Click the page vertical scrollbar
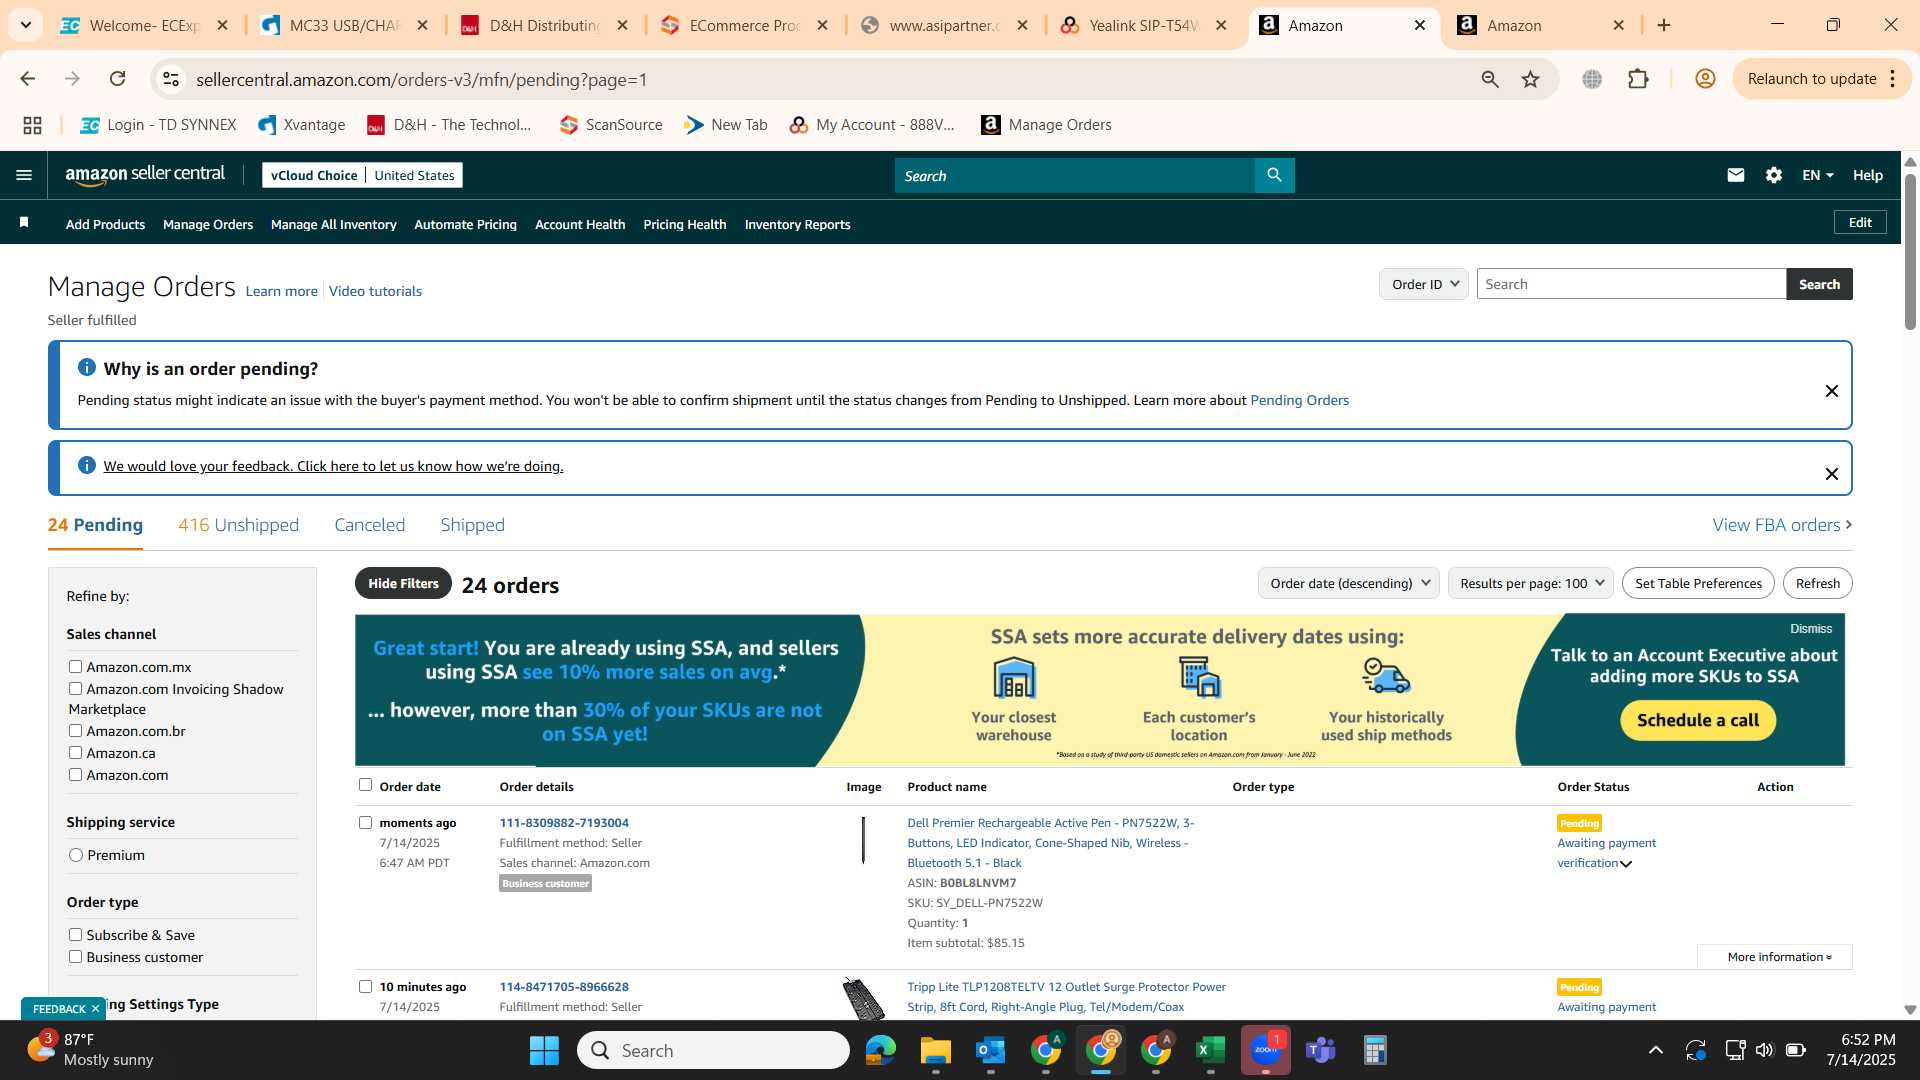 (x=1910, y=253)
